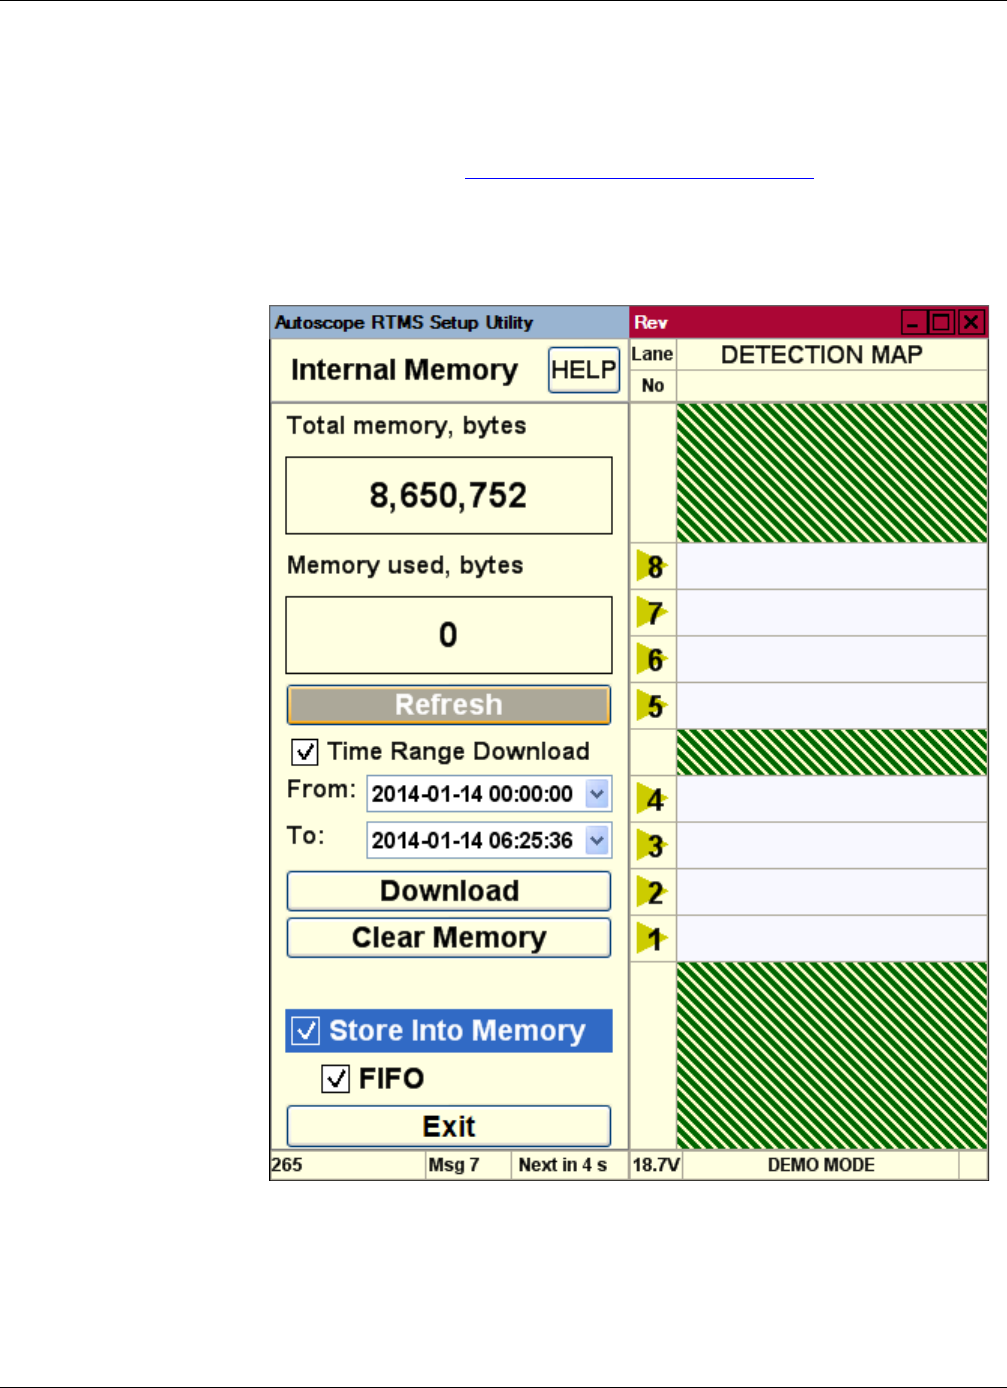Click the memory used value 0

pyautogui.click(x=449, y=635)
